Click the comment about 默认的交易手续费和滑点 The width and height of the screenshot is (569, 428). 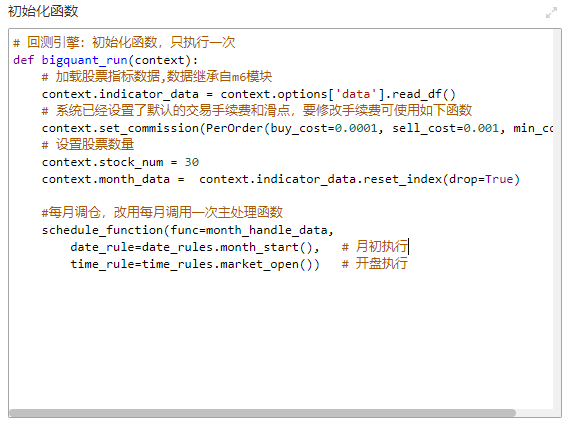(x=257, y=110)
